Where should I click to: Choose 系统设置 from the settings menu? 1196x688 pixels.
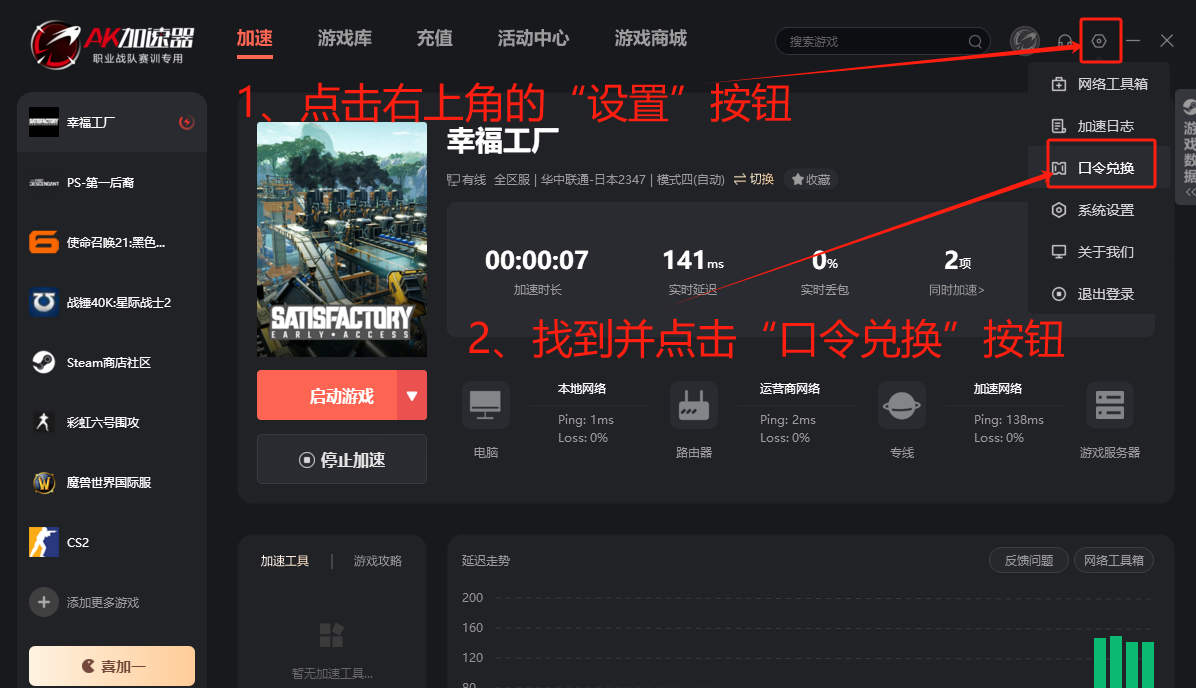pyautogui.click(x=1099, y=210)
